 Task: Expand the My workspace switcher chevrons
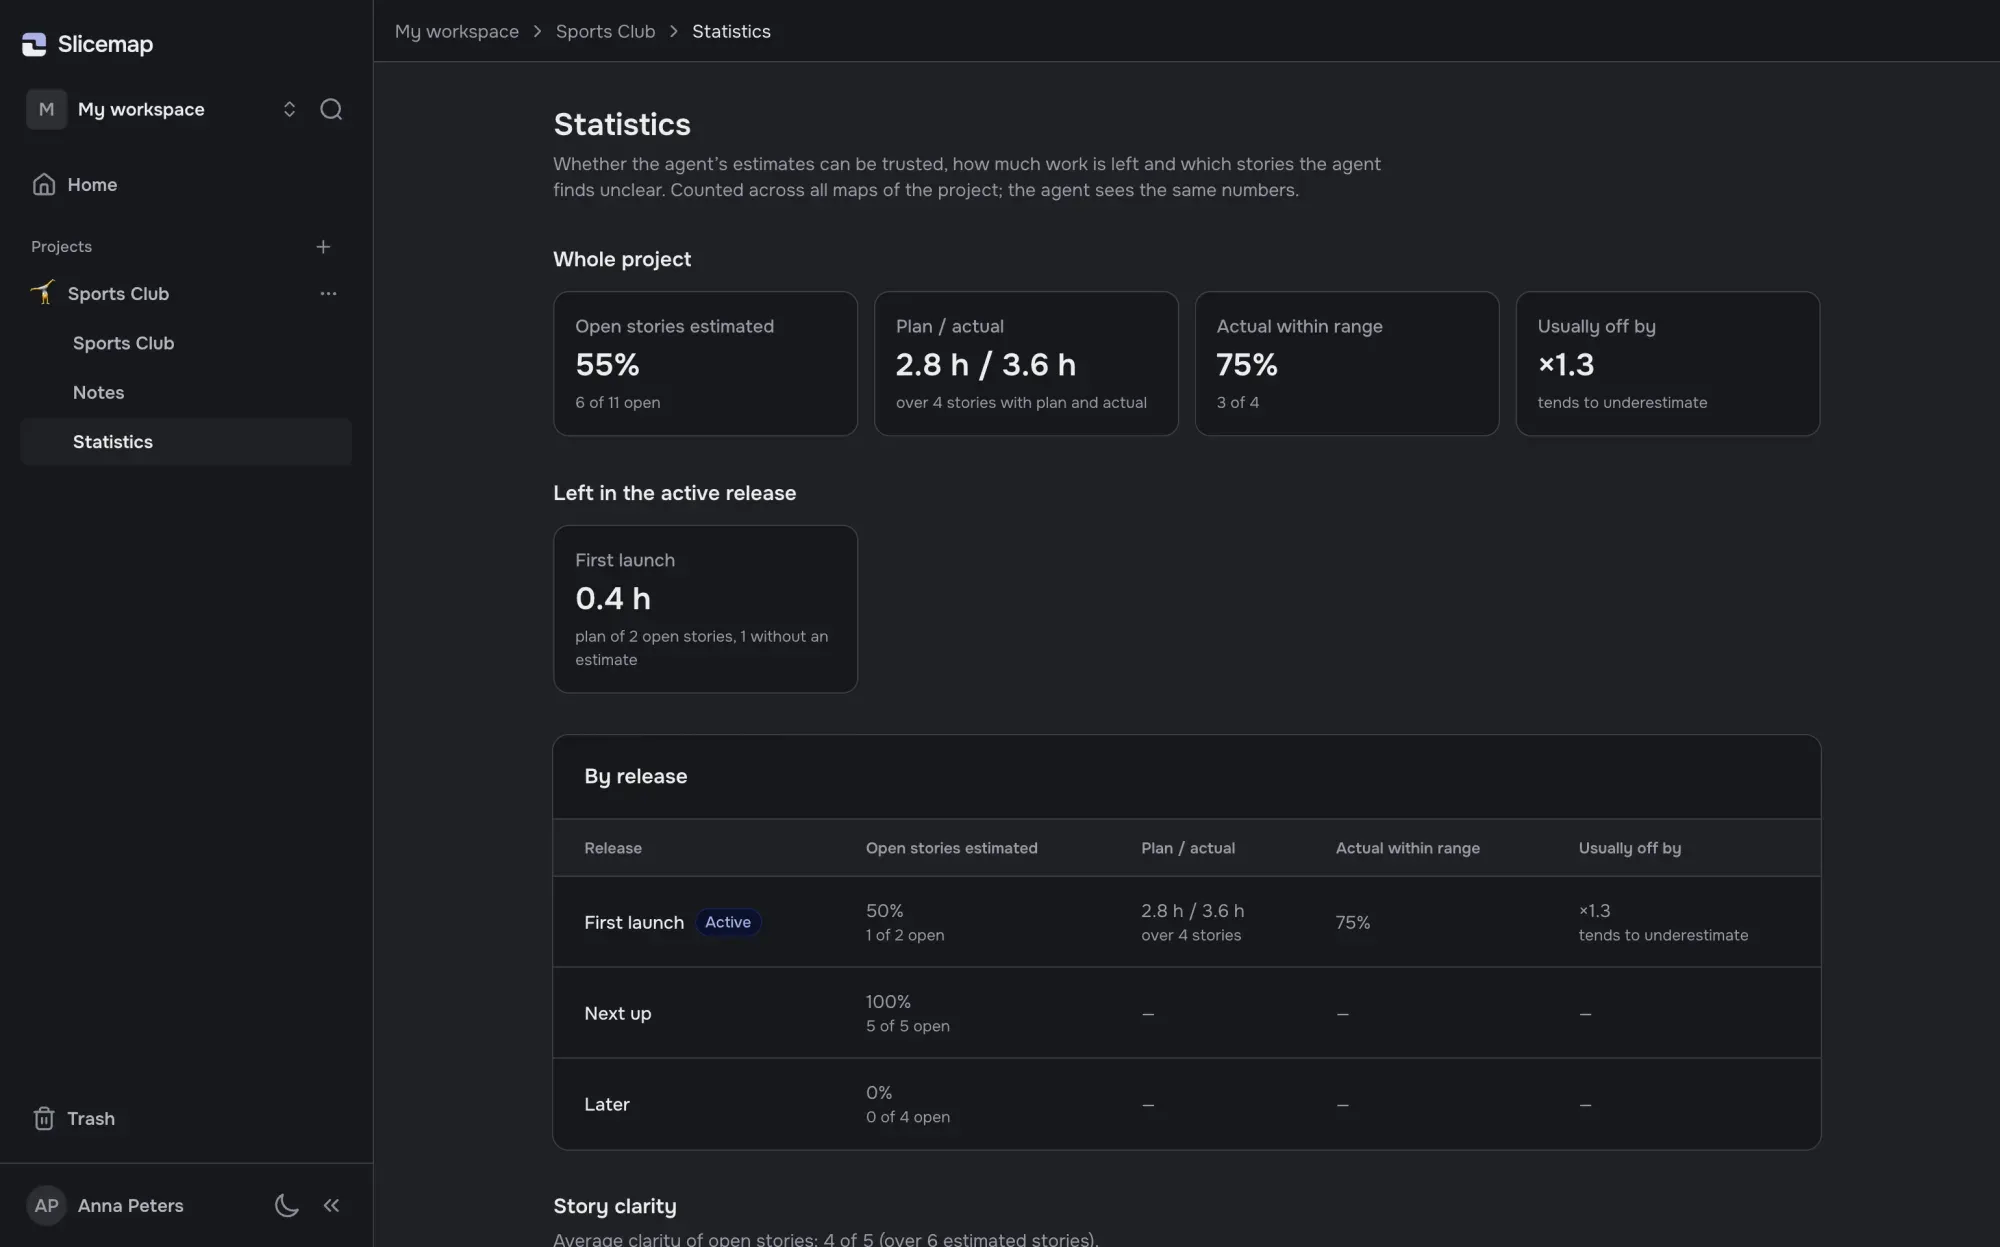pyautogui.click(x=289, y=109)
